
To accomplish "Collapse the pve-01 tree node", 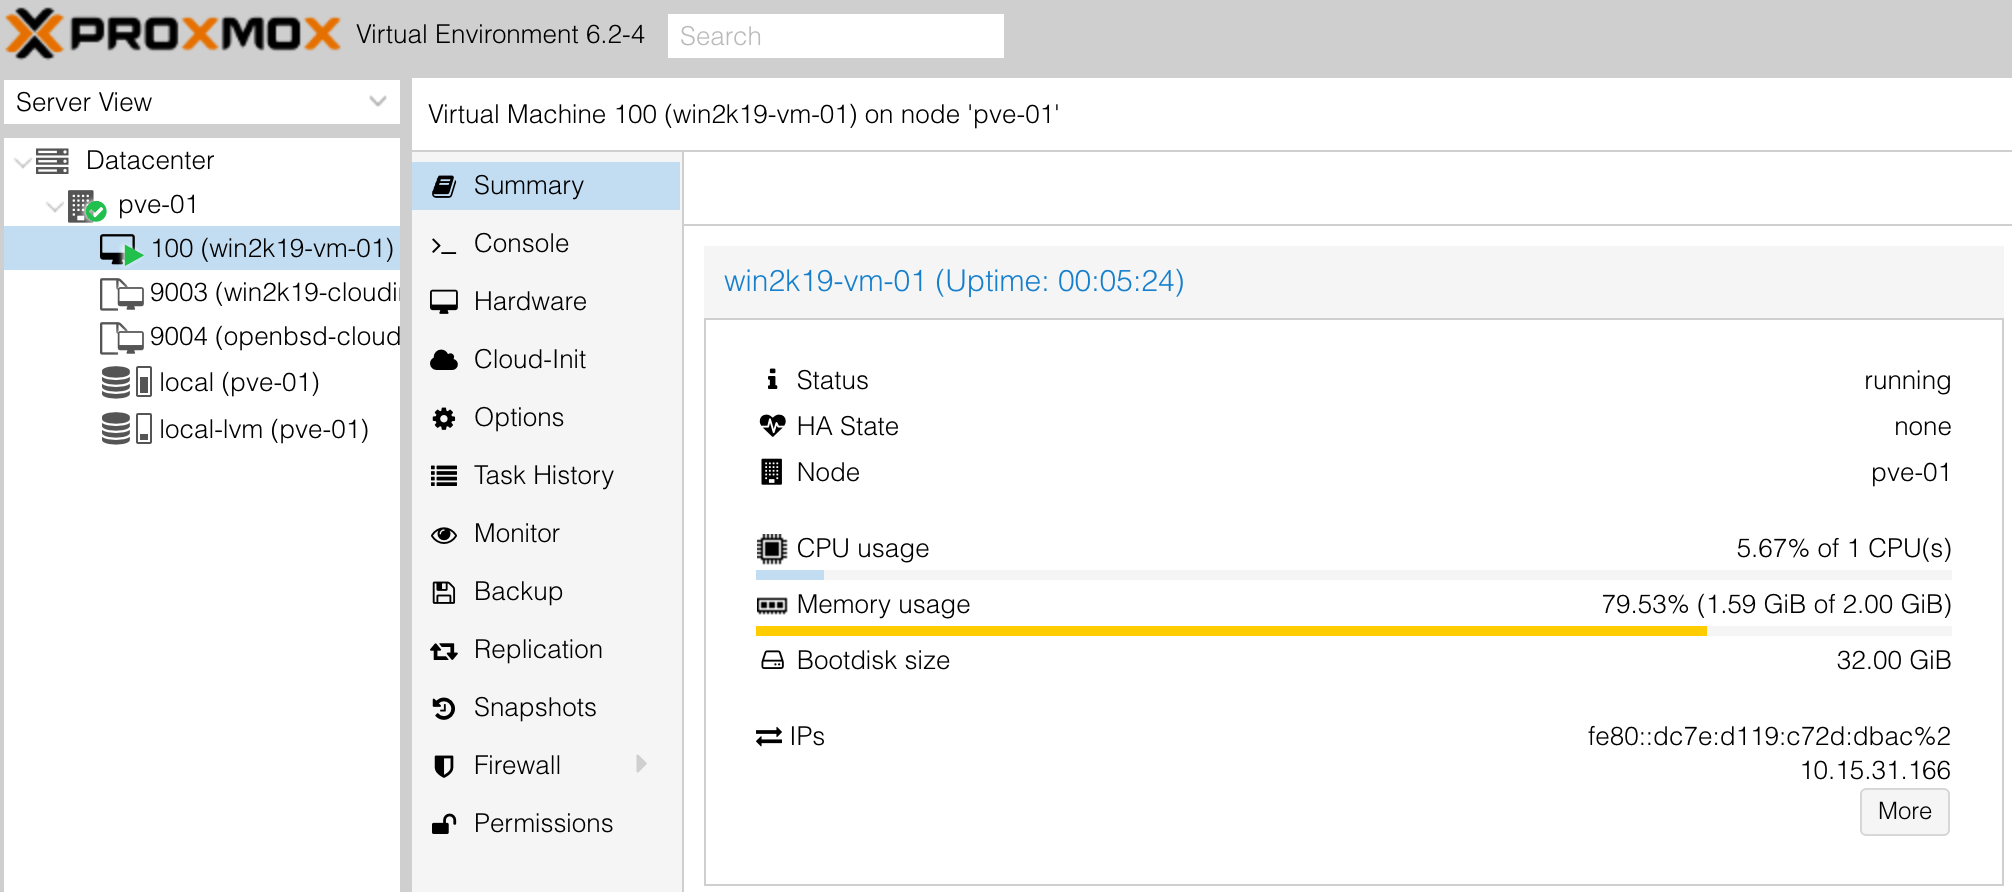I will [x=55, y=206].
